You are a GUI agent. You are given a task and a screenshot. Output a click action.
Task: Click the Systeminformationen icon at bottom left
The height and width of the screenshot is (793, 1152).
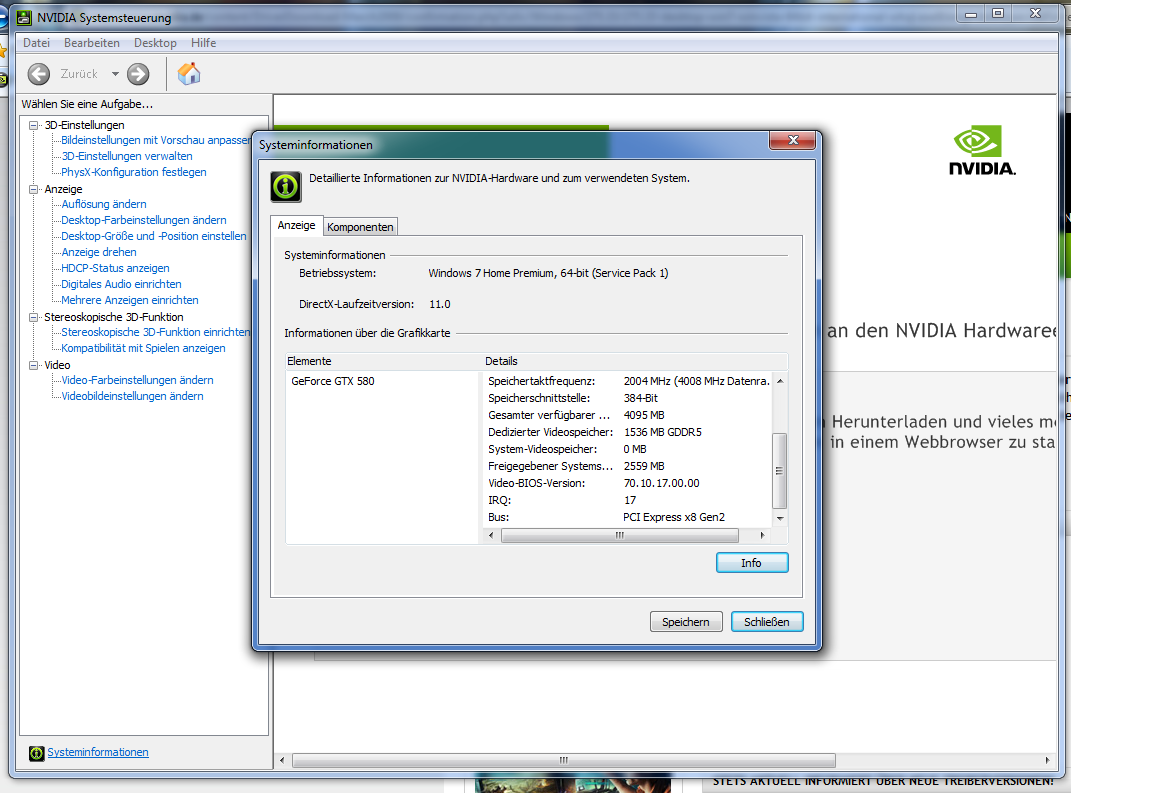(x=37, y=753)
